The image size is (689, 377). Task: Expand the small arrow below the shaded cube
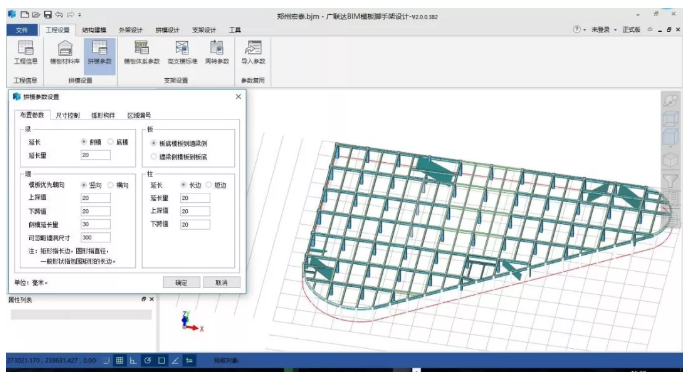click(670, 147)
